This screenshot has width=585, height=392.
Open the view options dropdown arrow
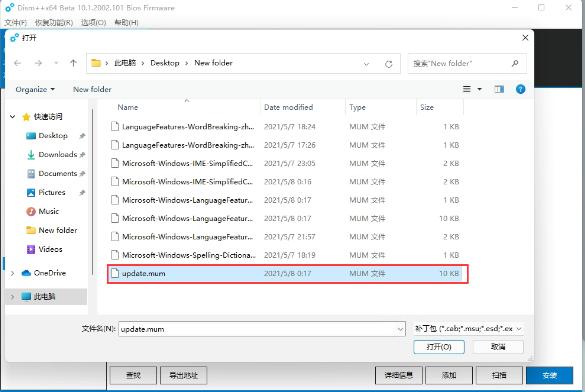[x=479, y=89]
